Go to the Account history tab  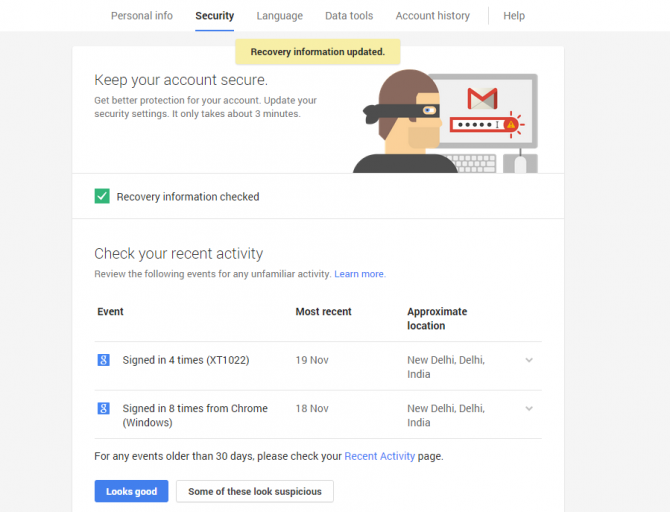(433, 16)
